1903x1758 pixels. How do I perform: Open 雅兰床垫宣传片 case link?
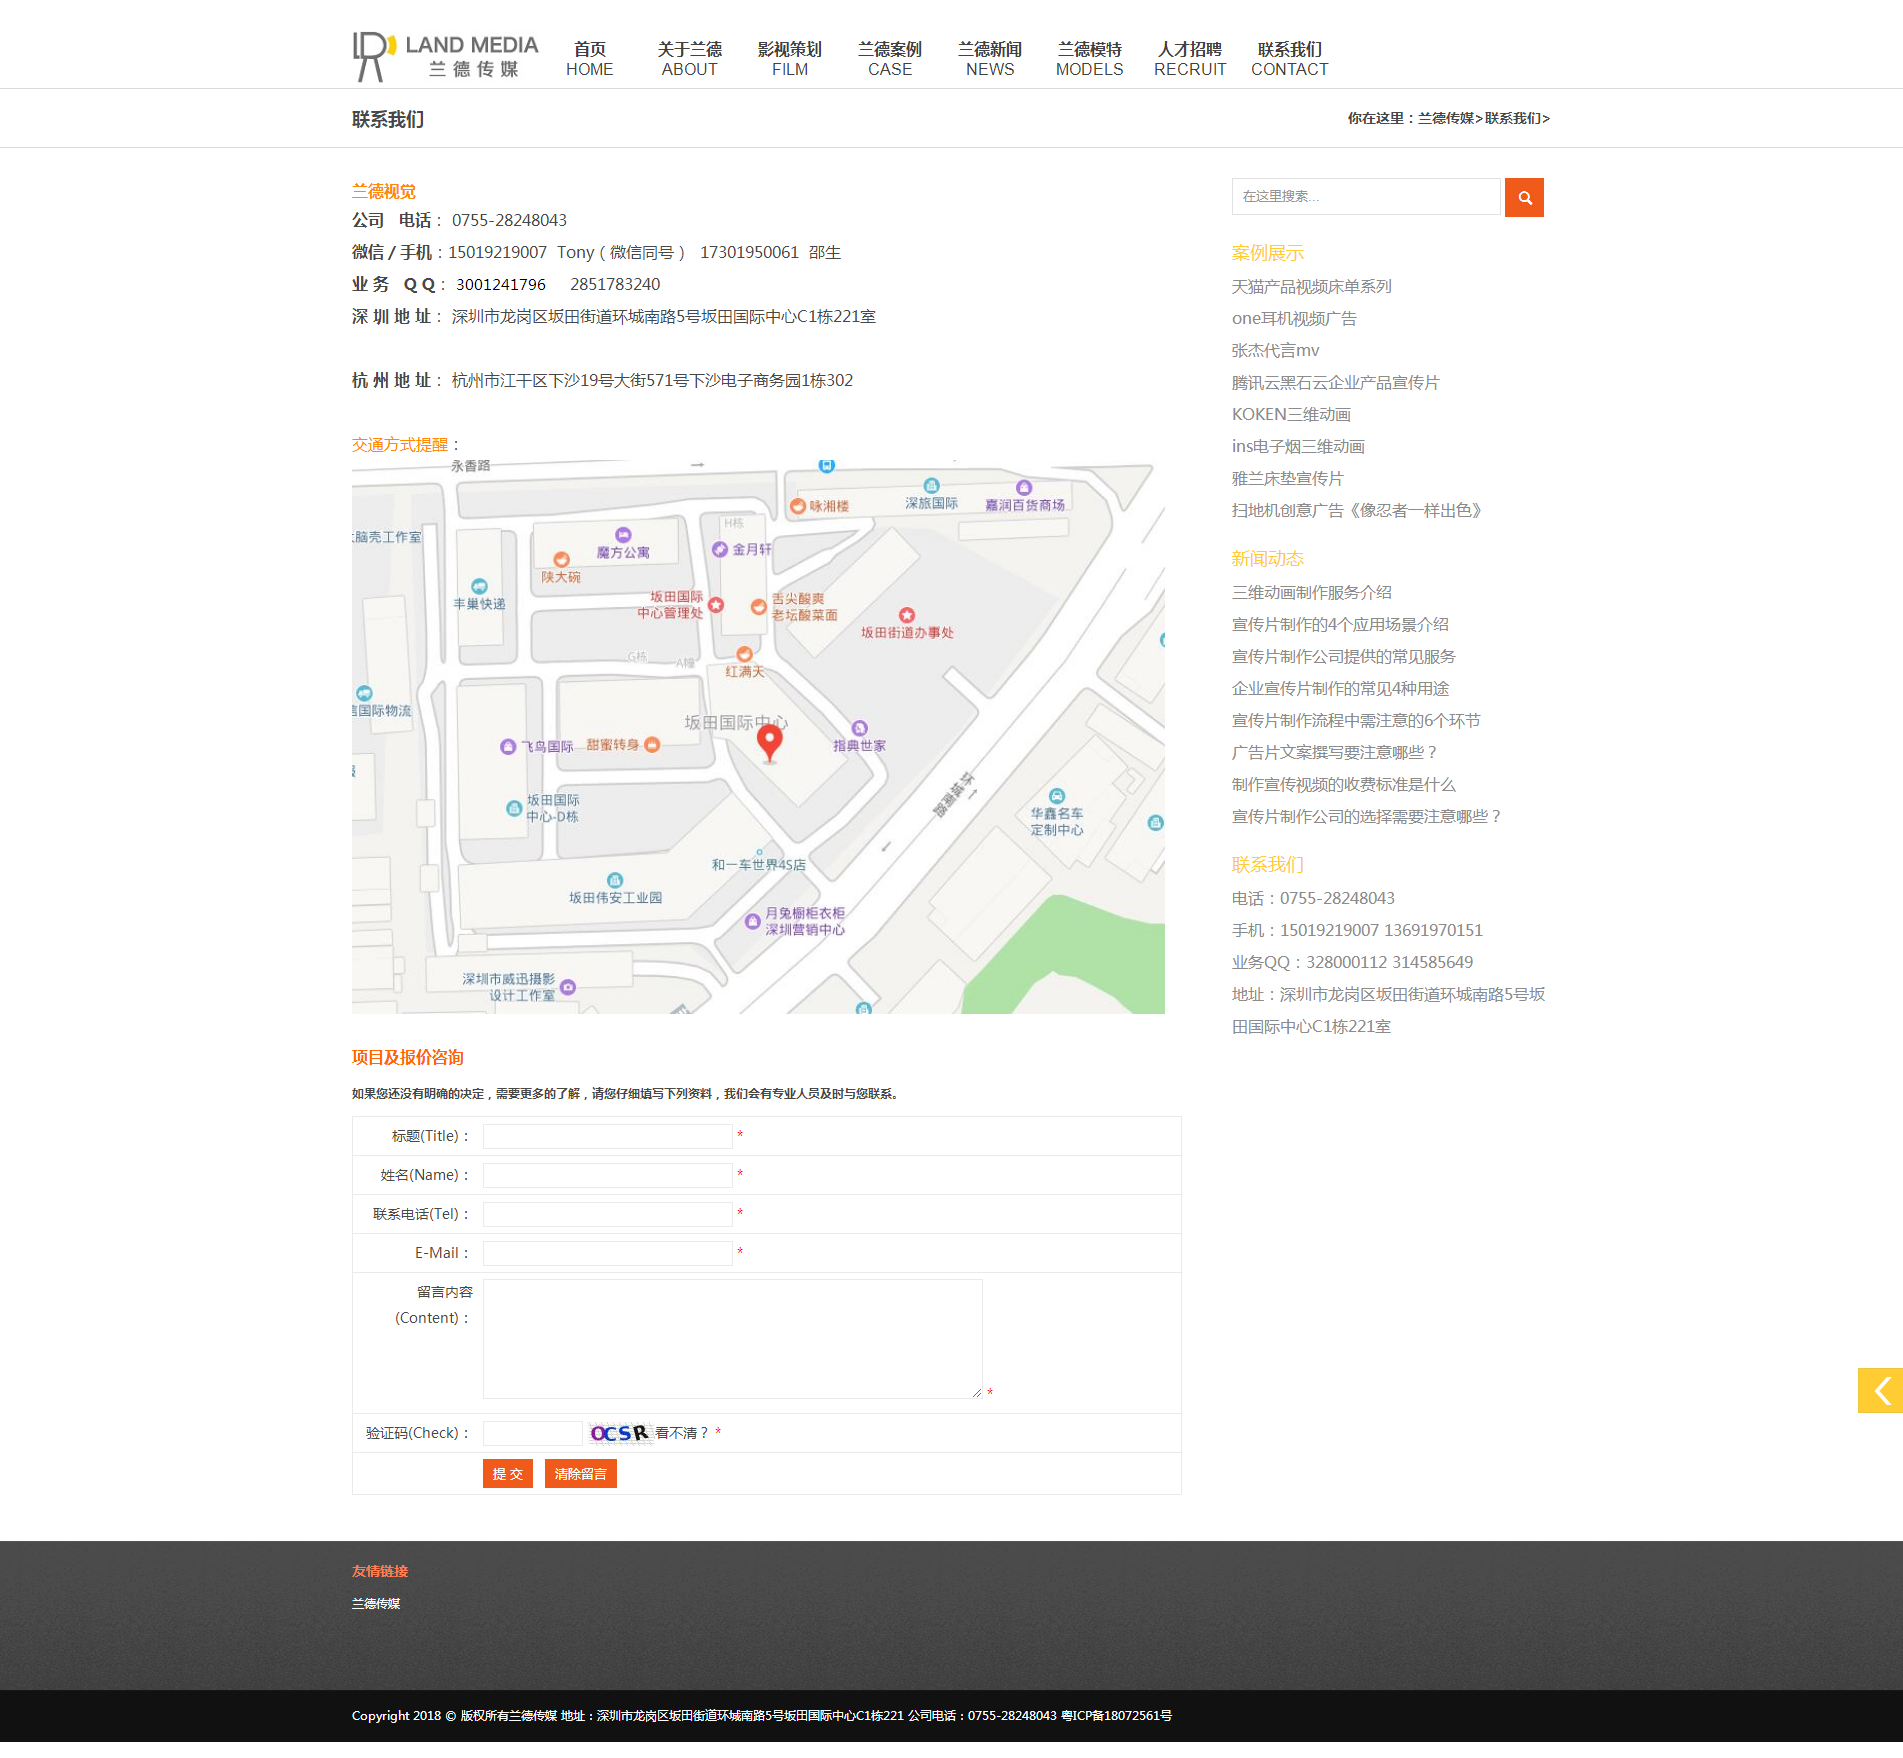[1287, 479]
